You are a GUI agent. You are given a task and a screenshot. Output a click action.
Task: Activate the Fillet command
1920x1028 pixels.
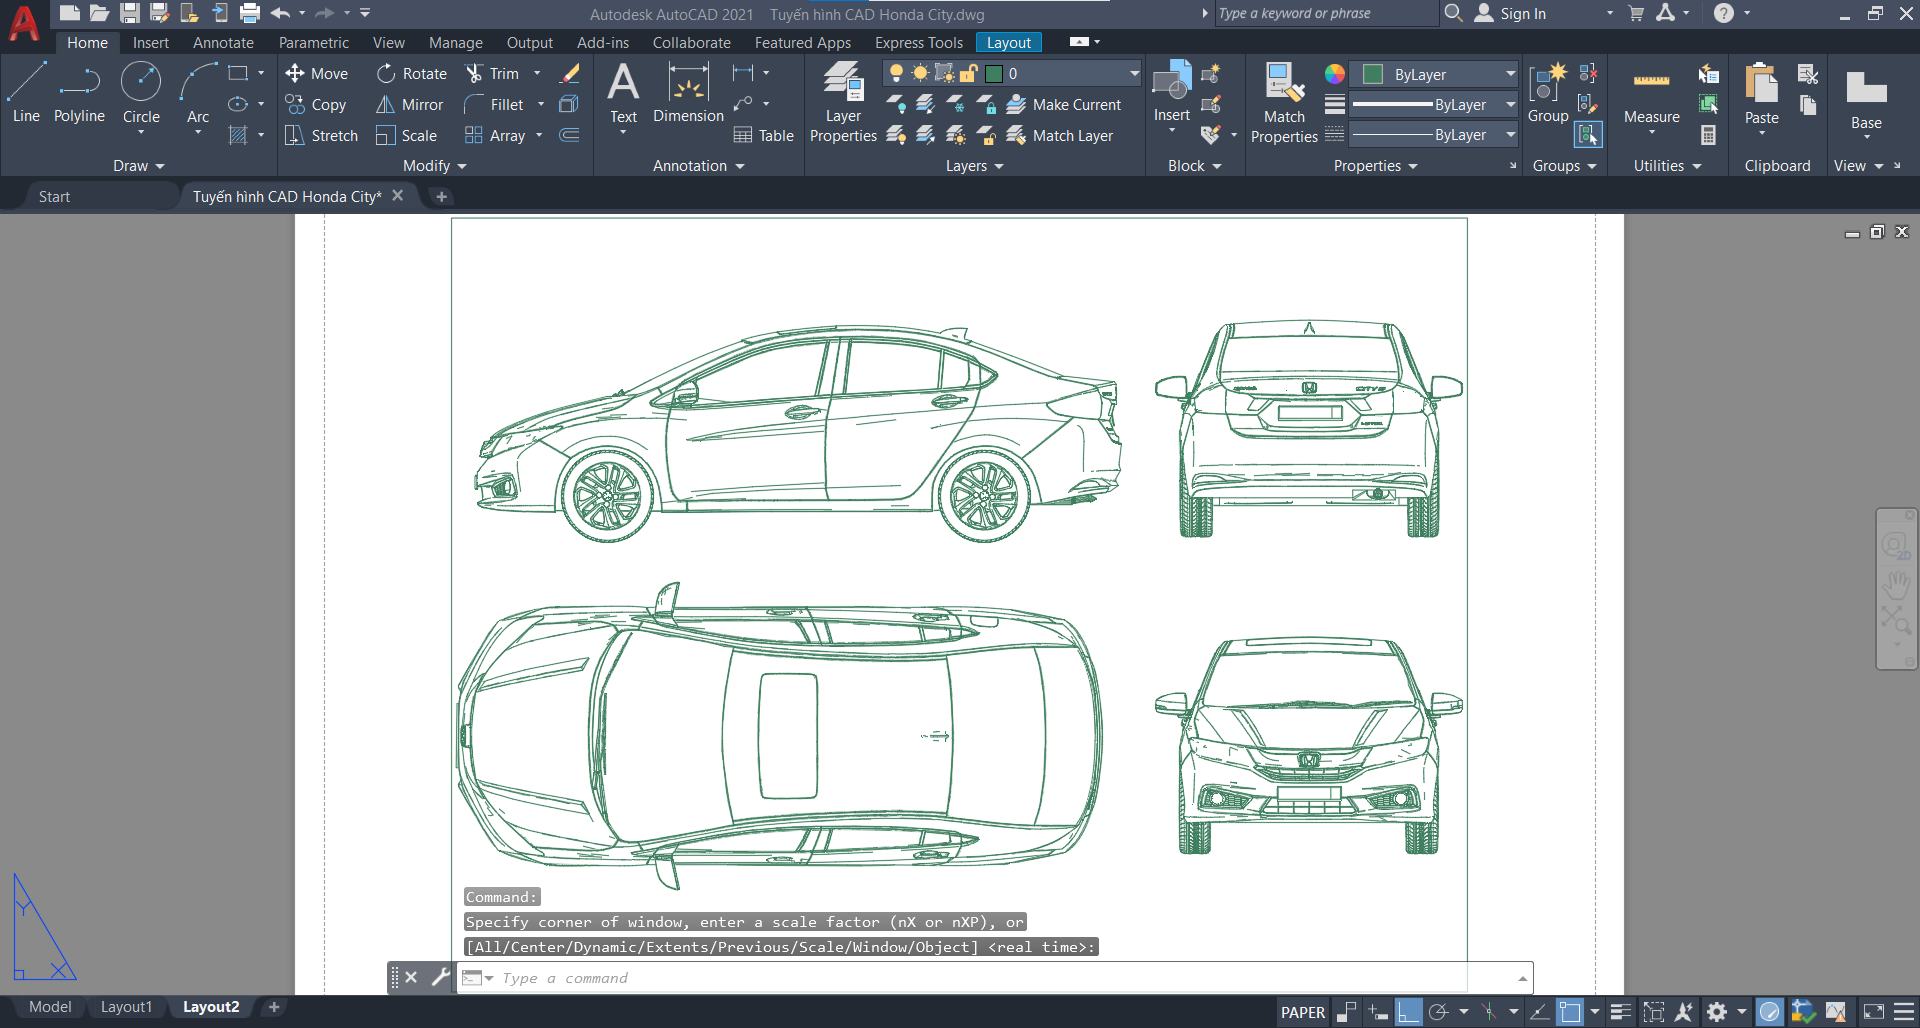[495, 105]
